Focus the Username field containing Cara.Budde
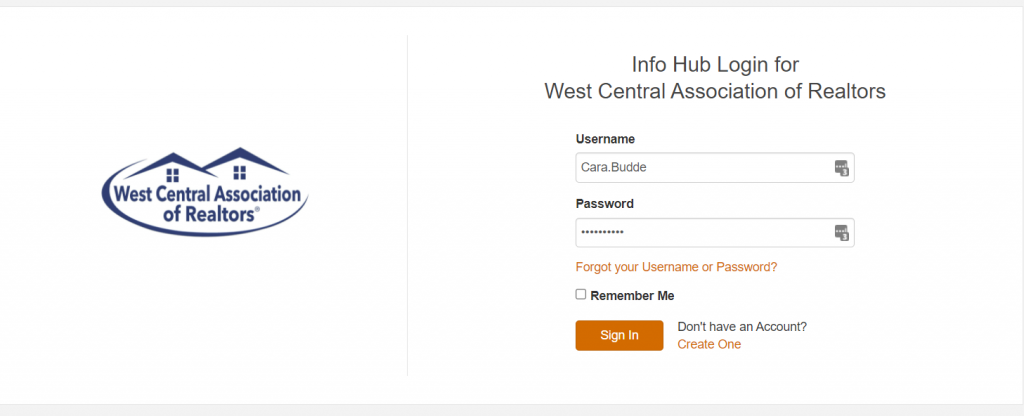 point(714,168)
